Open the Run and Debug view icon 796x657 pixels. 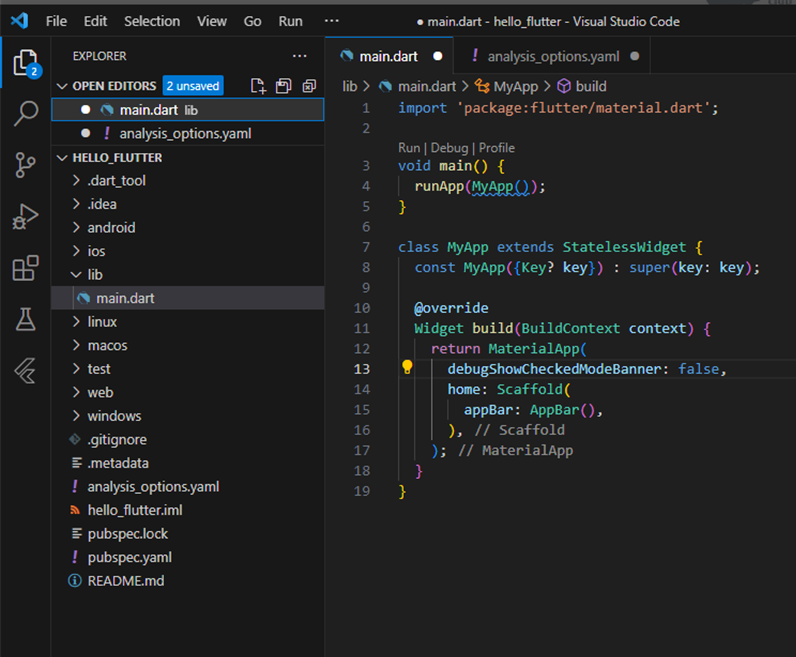pyautogui.click(x=25, y=217)
